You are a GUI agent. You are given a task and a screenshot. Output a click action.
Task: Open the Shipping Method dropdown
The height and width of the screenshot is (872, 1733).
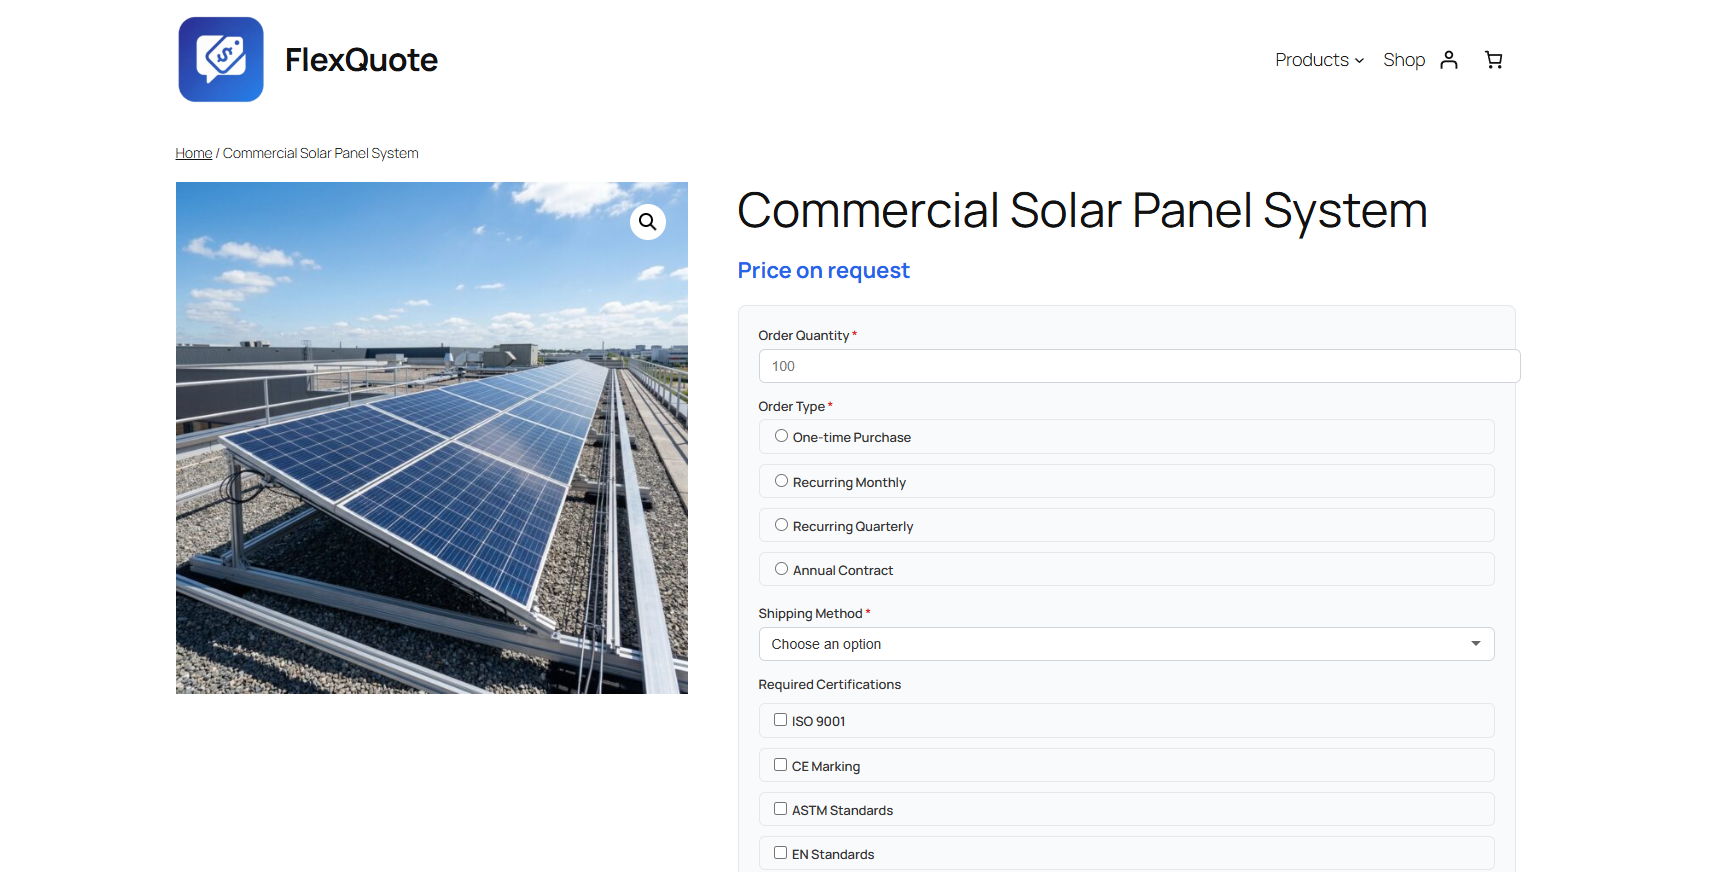(1125, 644)
